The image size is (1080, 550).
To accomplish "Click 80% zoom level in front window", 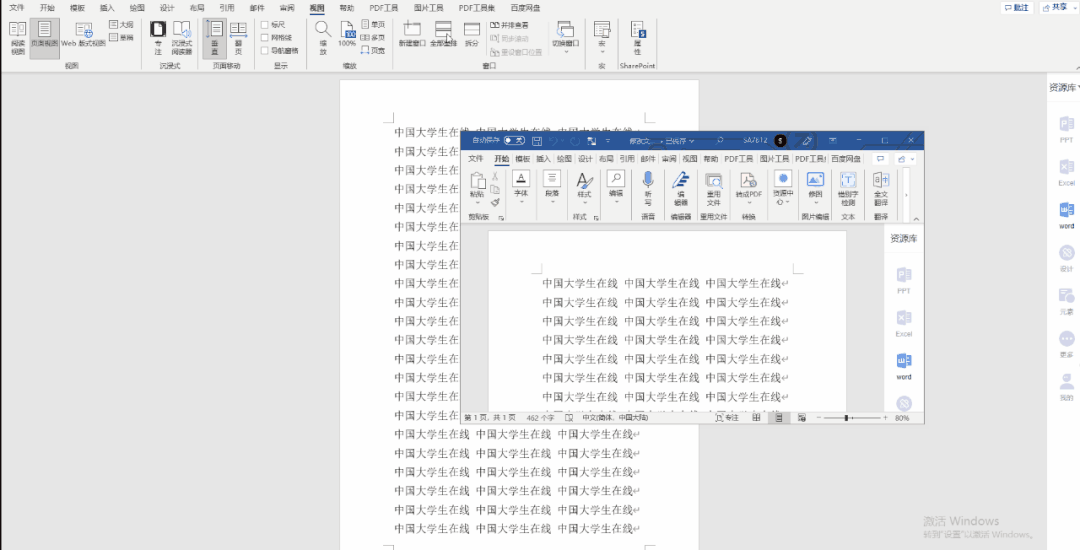I will [902, 418].
